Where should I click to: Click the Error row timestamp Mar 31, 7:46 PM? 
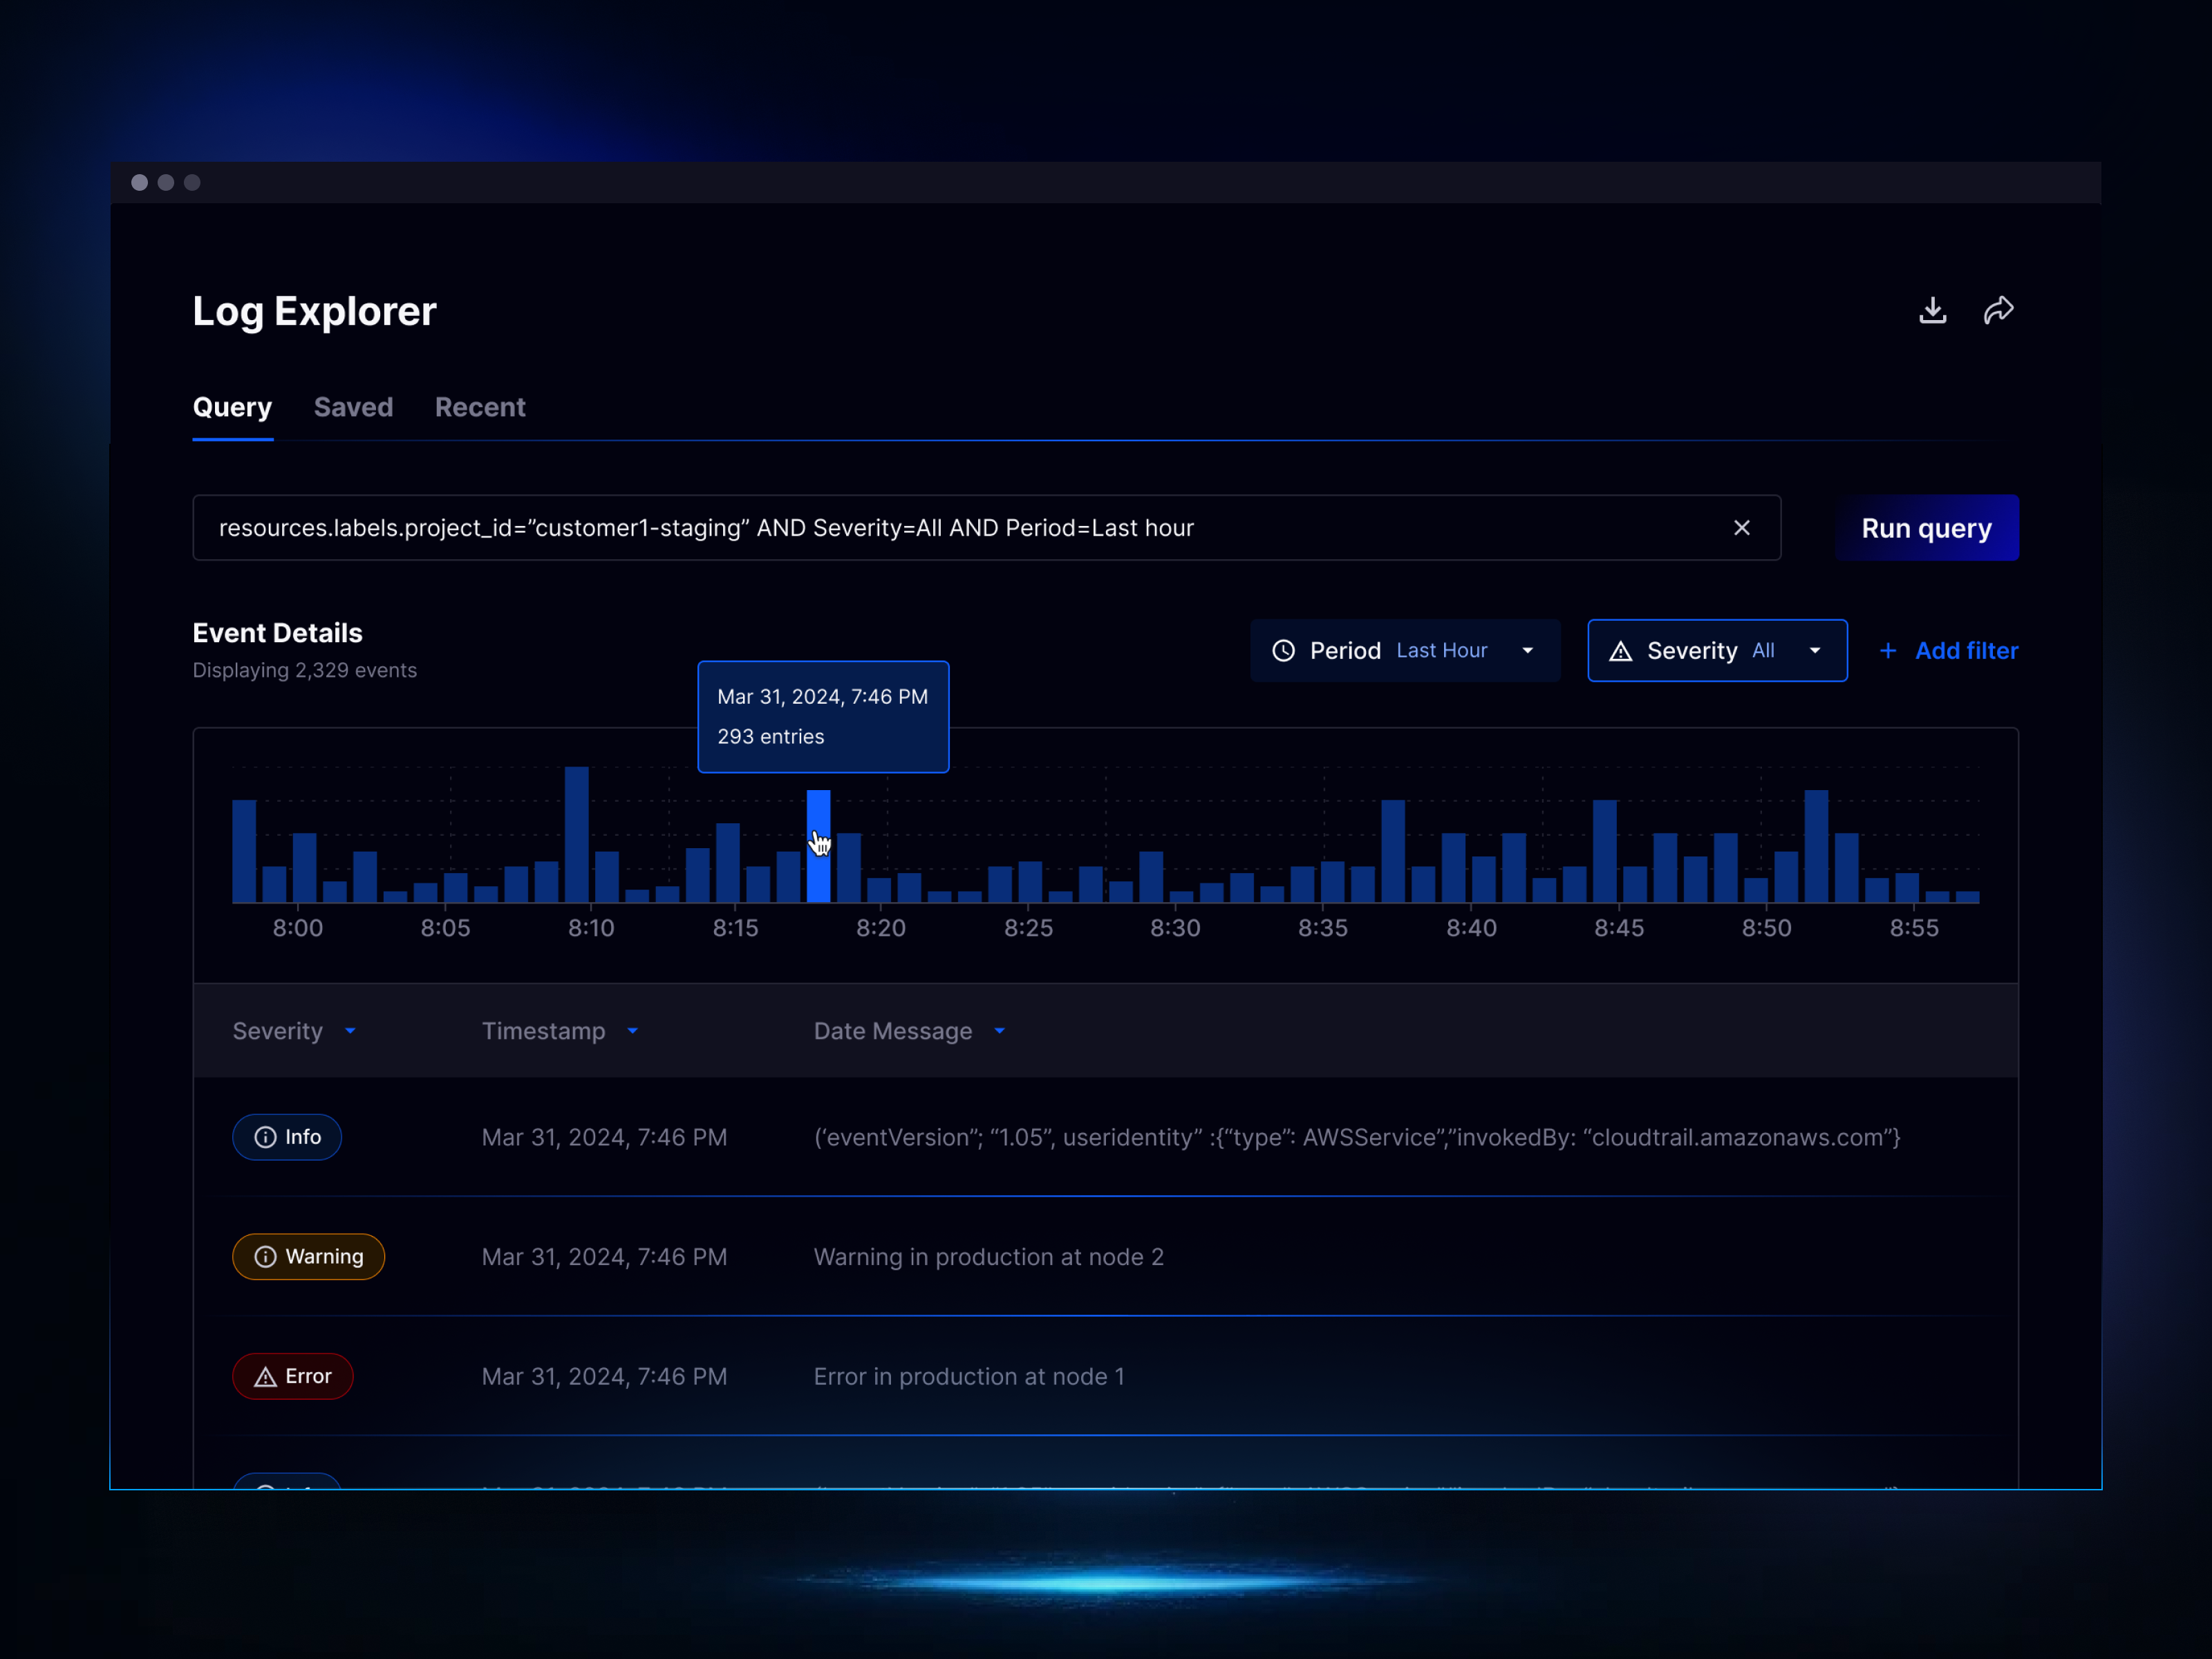604,1376
